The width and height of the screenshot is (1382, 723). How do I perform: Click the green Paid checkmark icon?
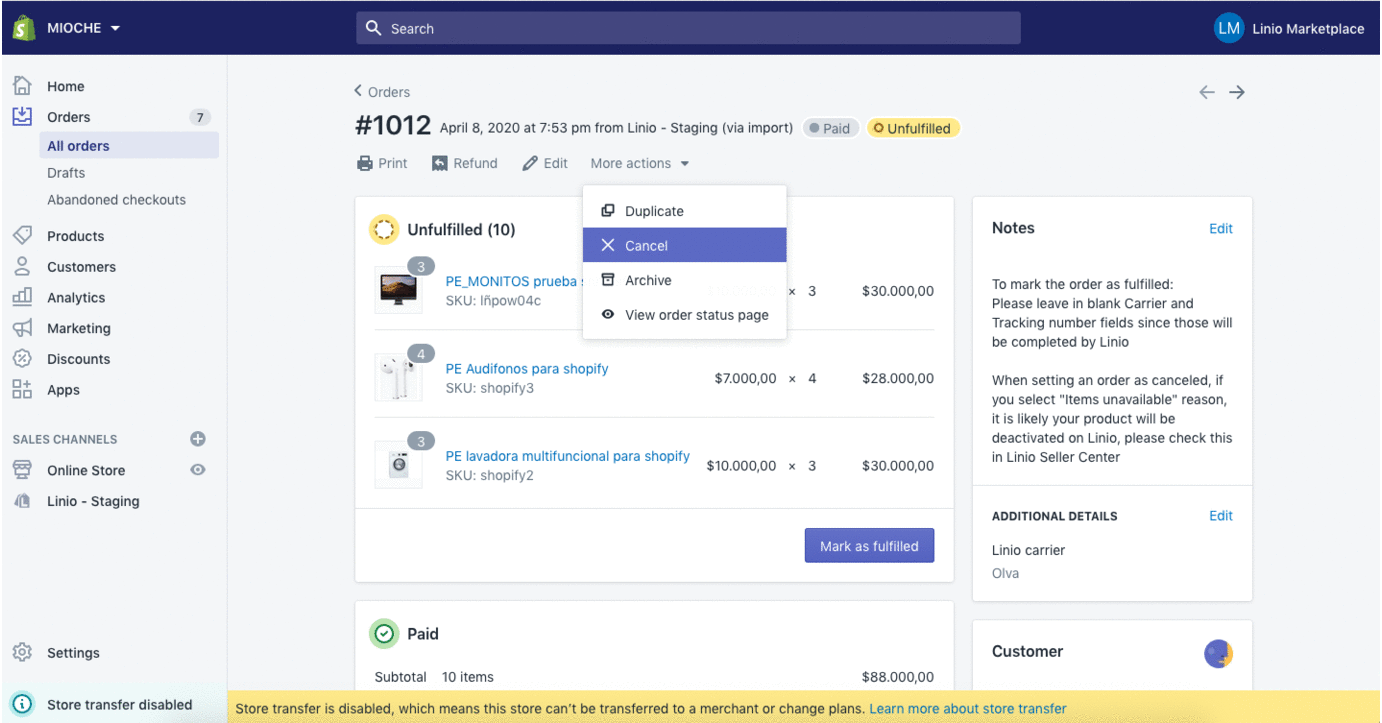[384, 633]
